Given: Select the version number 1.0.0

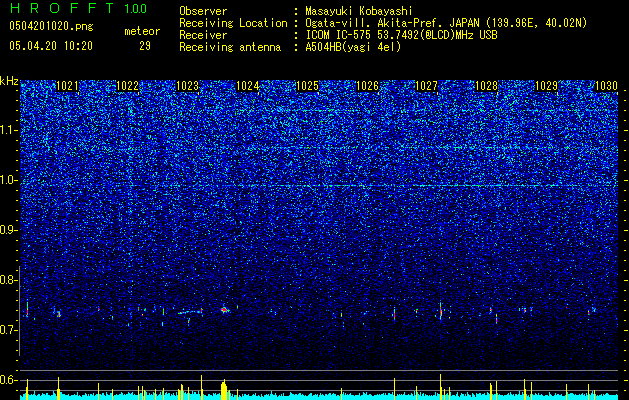Looking at the screenshot, I should (x=135, y=9).
